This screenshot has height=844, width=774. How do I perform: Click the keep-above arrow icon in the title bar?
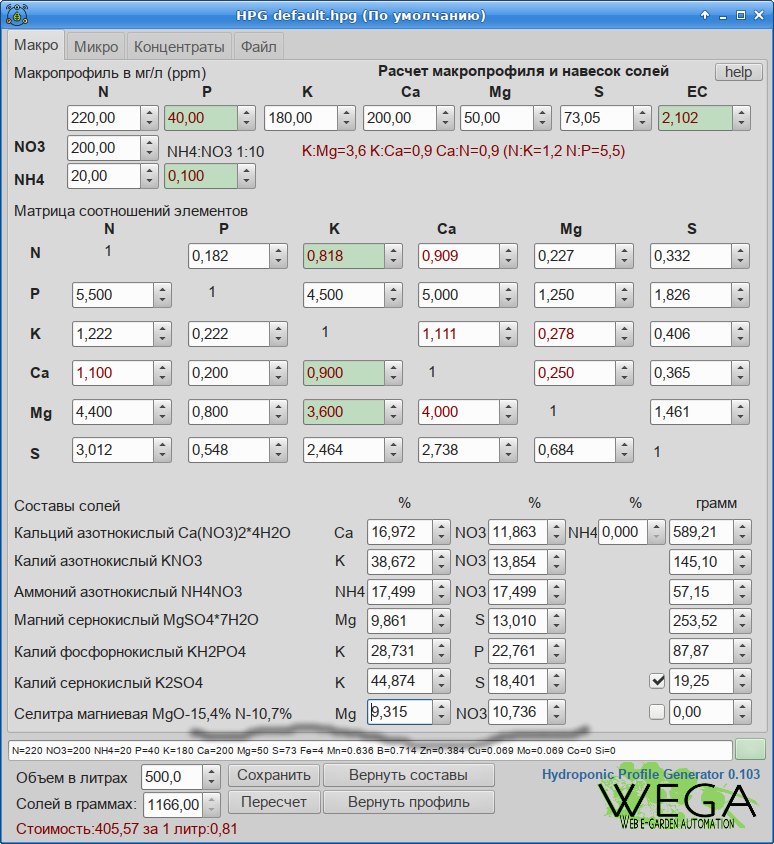pos(705,15)
